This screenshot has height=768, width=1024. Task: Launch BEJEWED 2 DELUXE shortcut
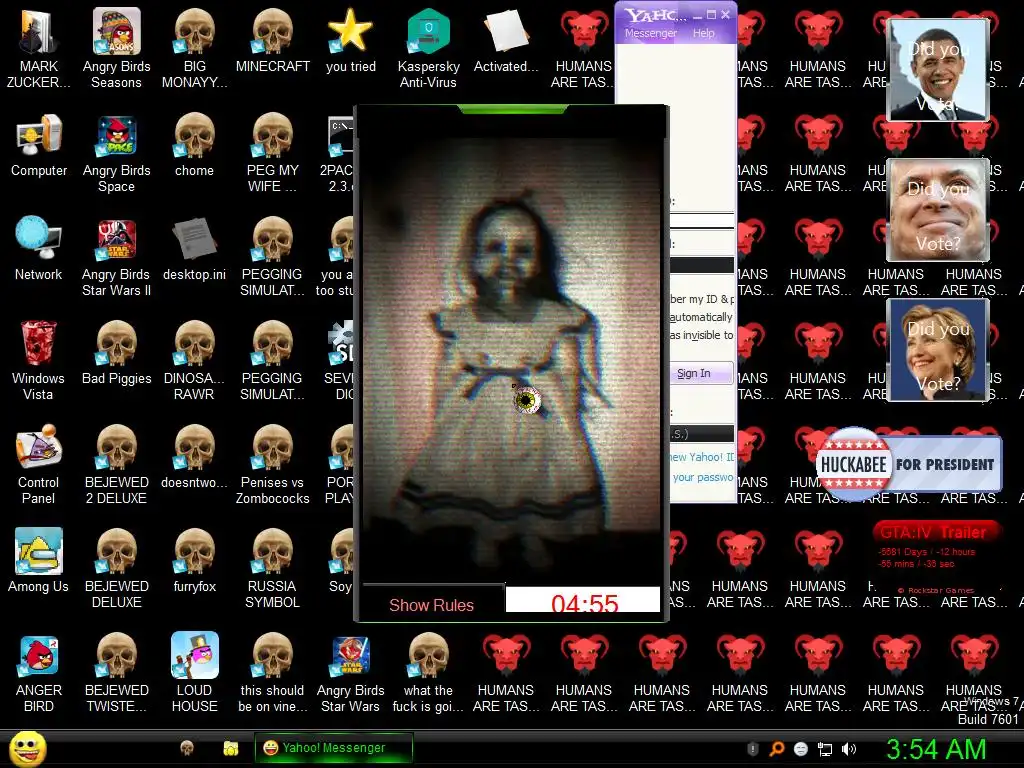(116, 465)
